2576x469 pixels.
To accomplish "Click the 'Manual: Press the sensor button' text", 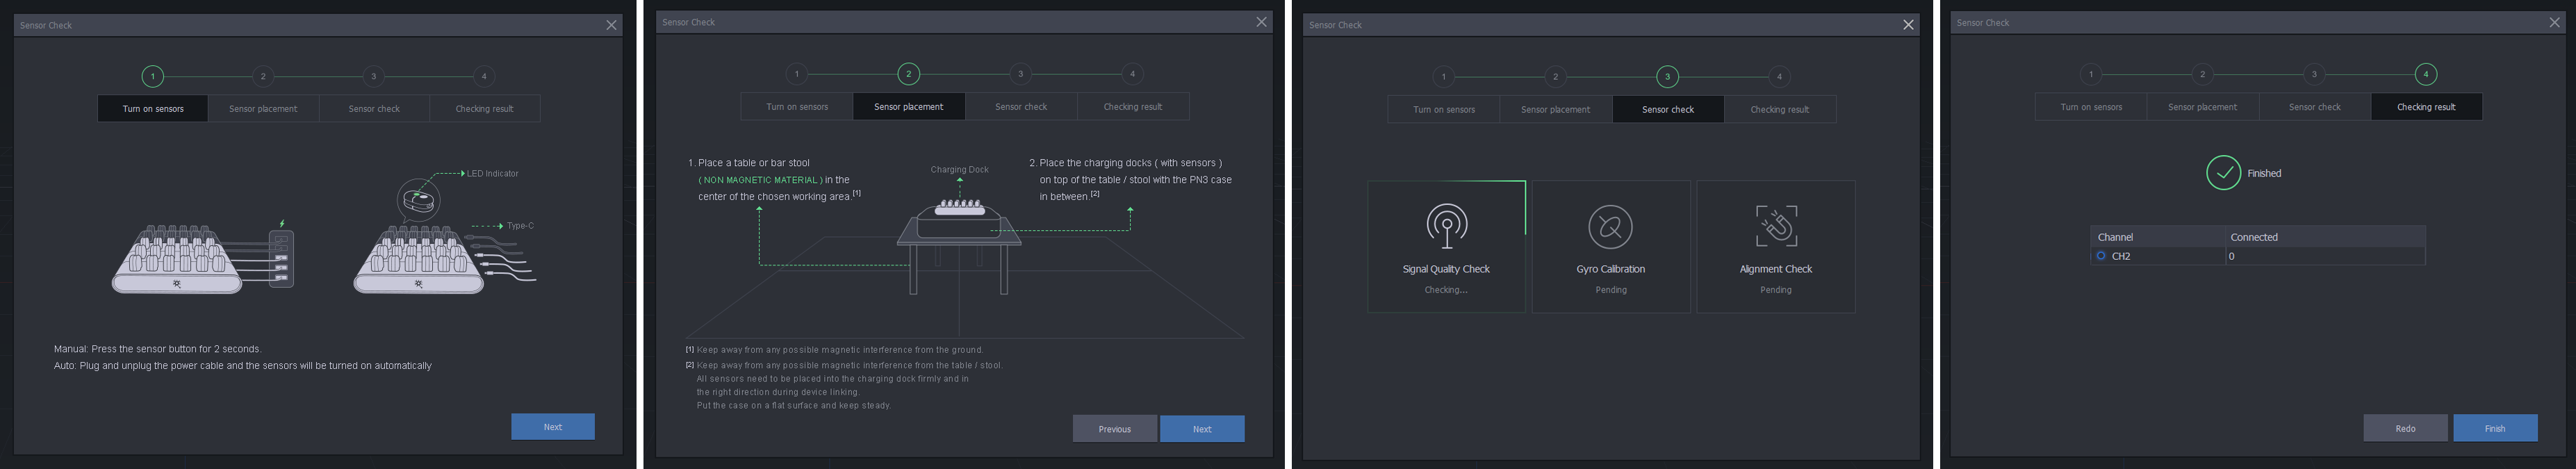I will 157,349.
